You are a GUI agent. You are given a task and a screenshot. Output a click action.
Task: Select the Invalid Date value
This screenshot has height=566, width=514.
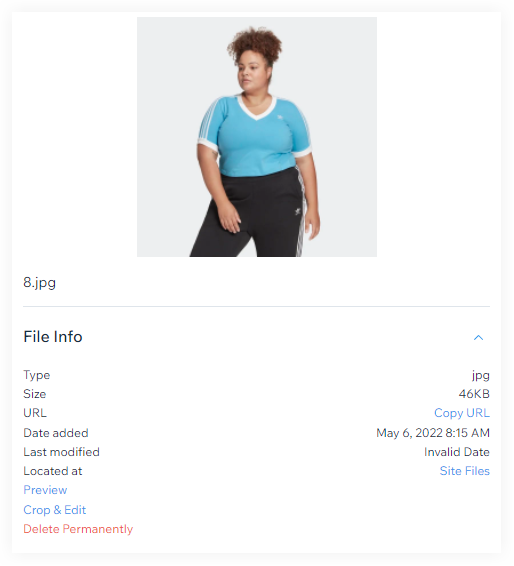click(x=457, y=452)
